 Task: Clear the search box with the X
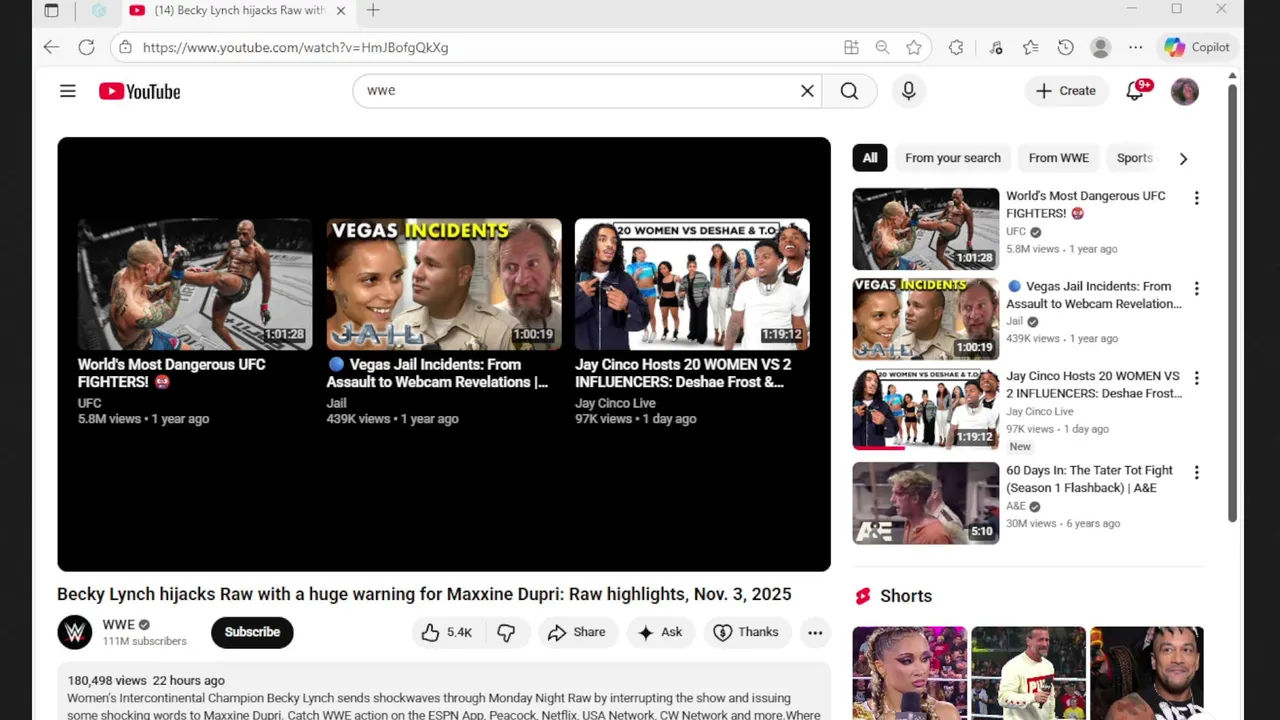coord(807,91)
